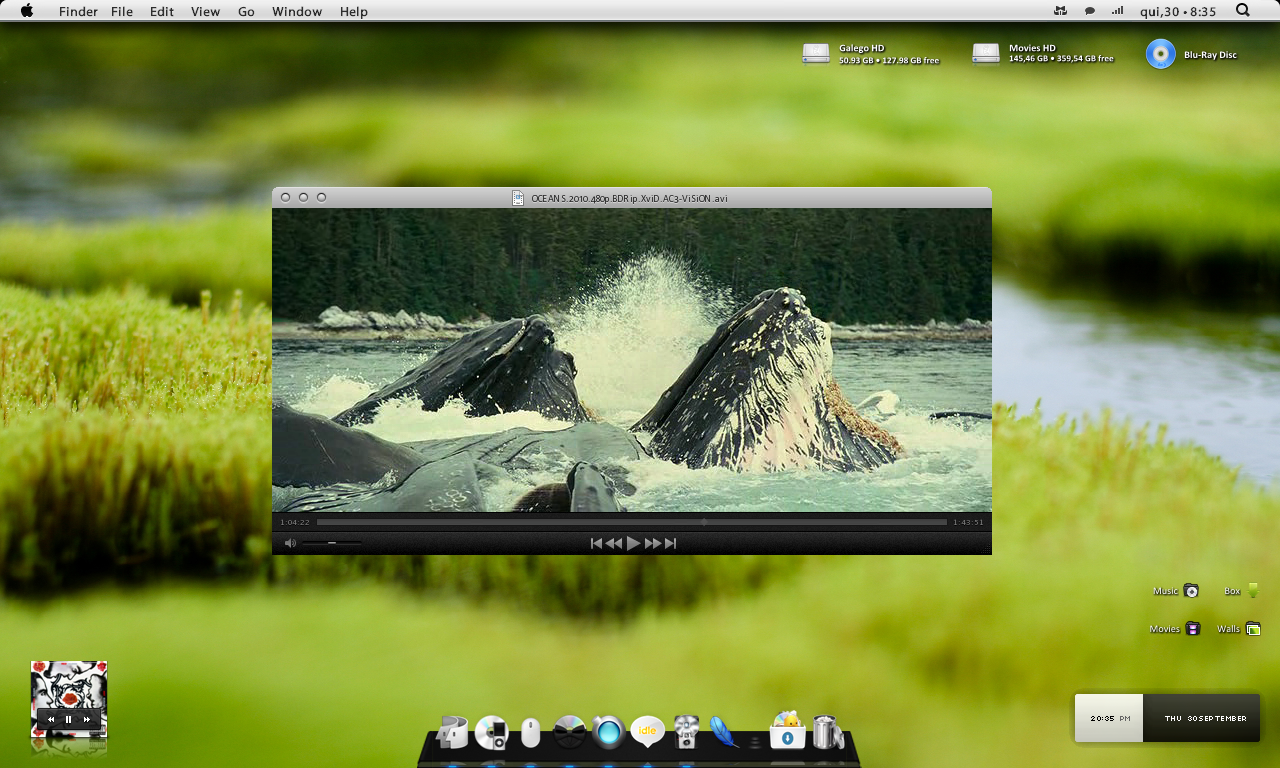The width and height of the screenshot is (1280, 768).
Task: Open the File menu
Action: (122, 11)
